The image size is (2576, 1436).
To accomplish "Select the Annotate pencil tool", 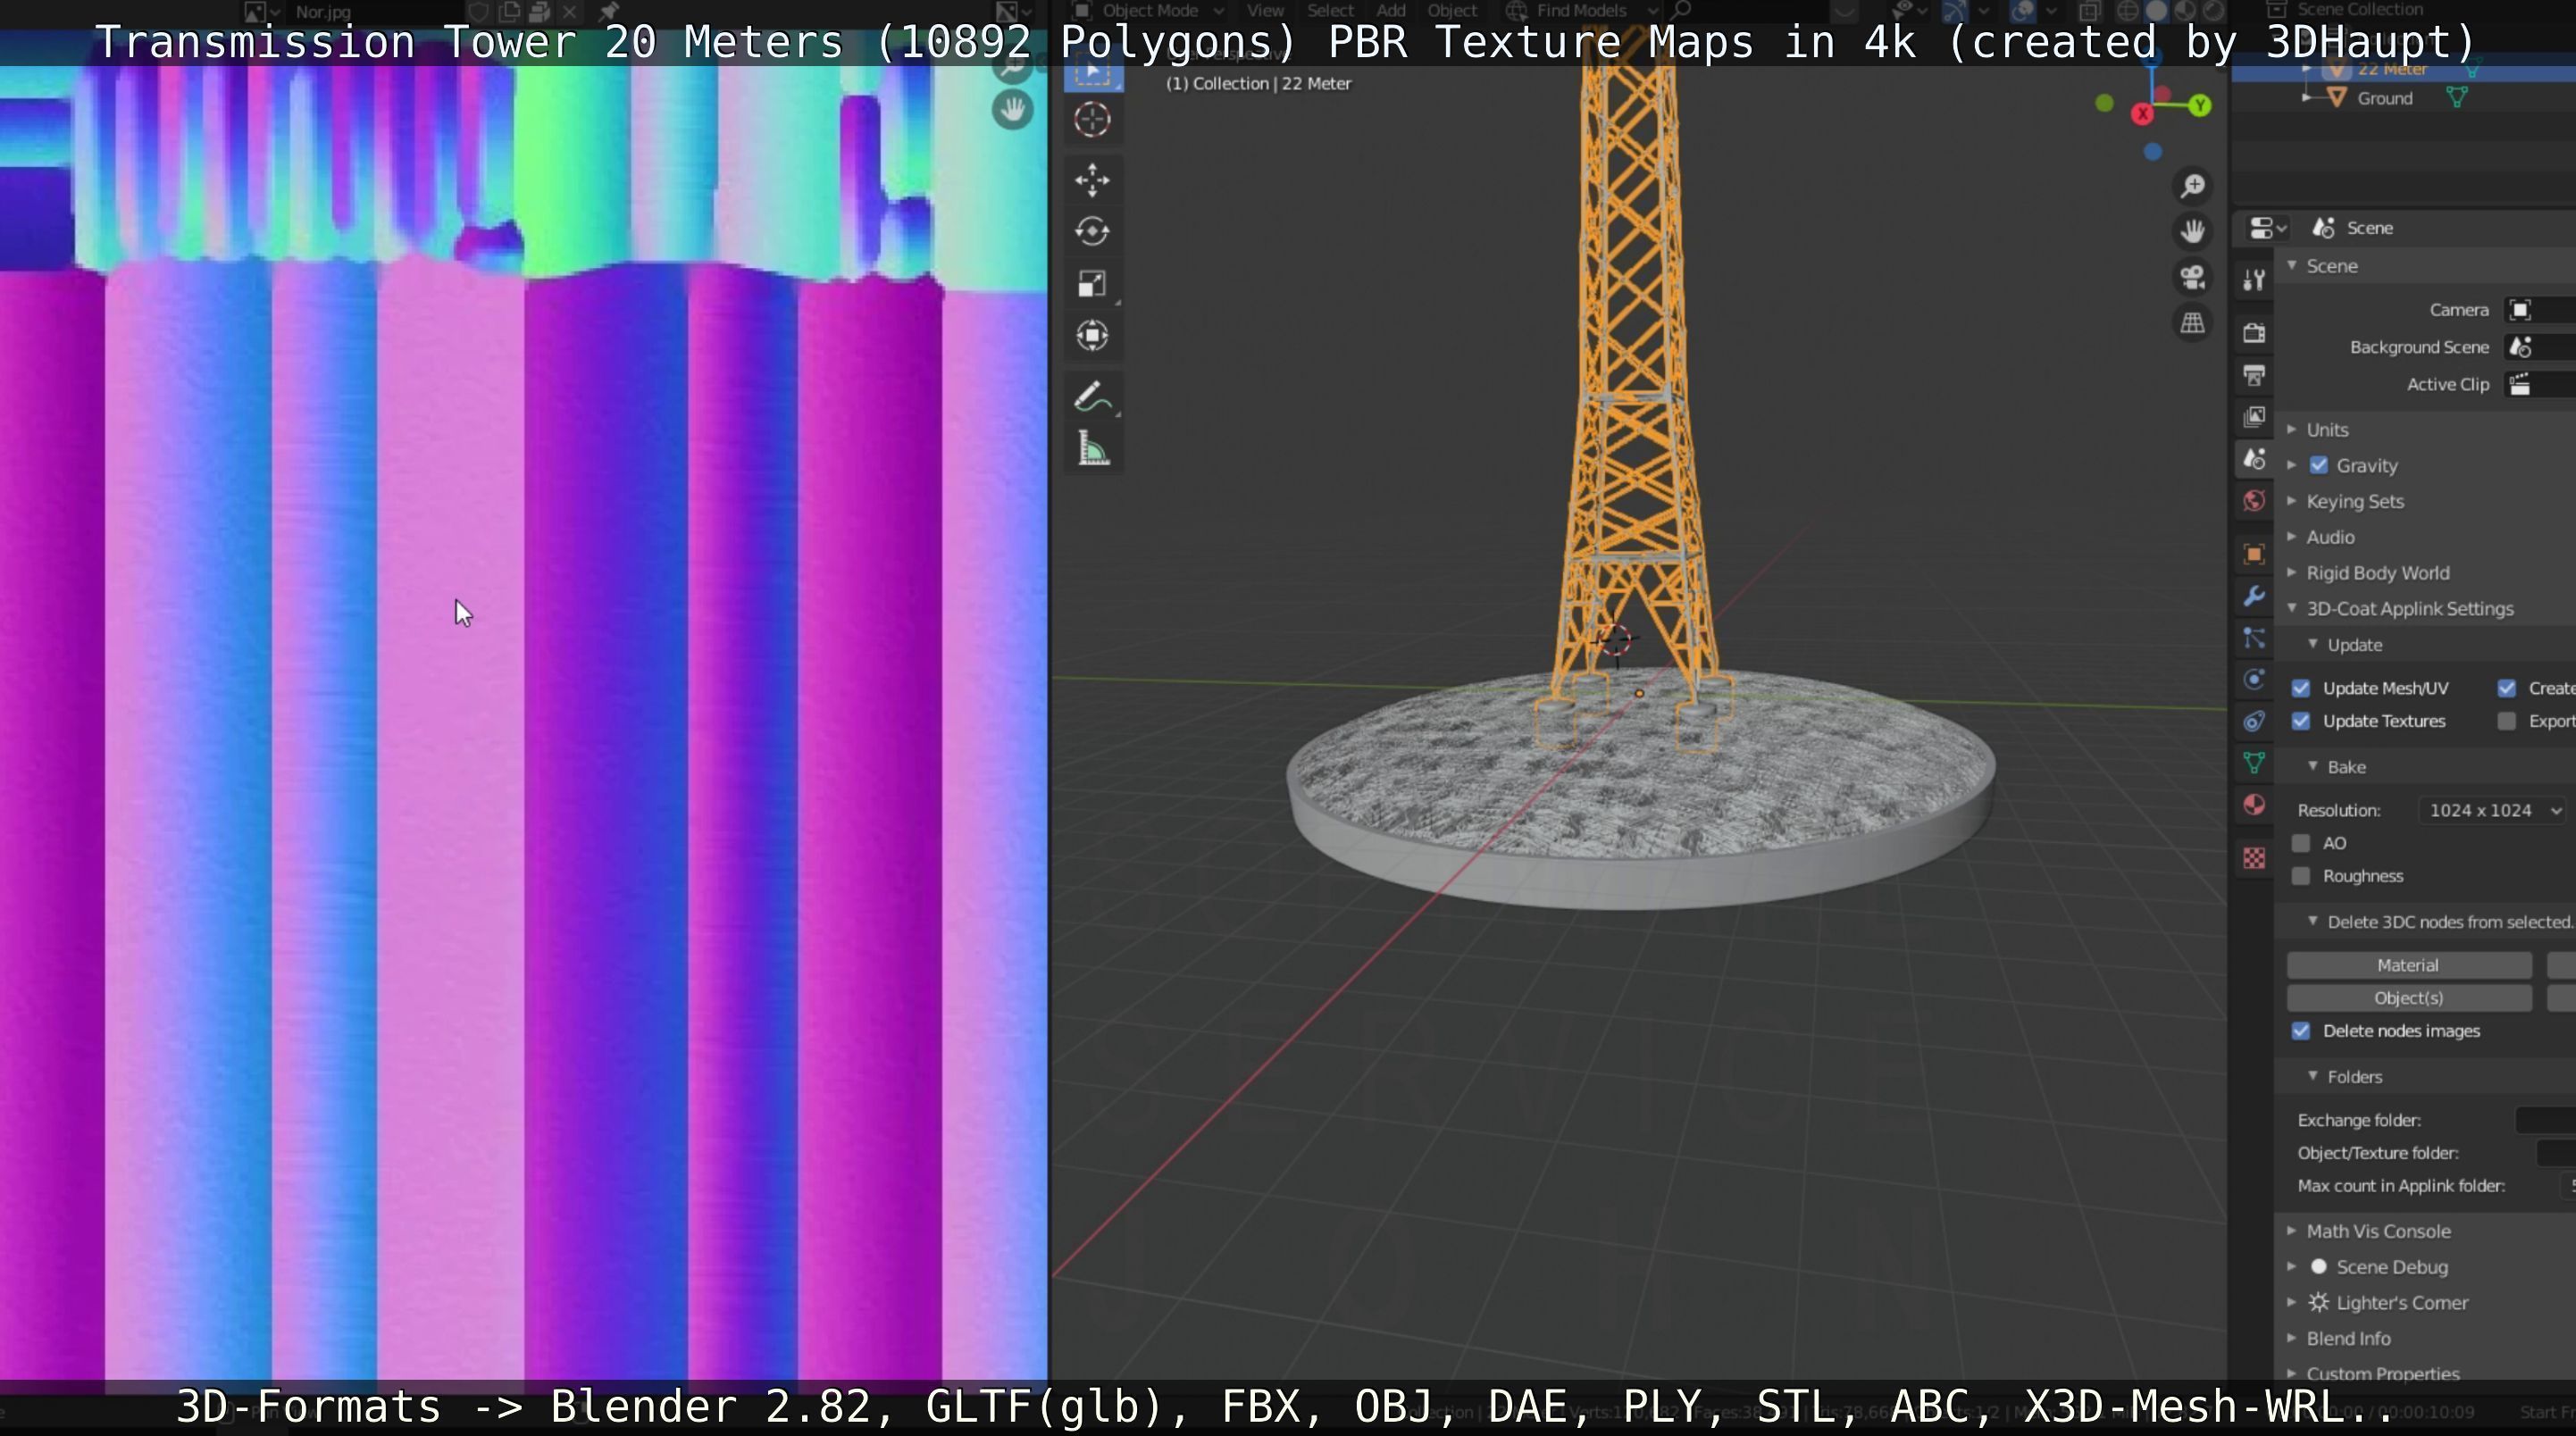I will (1092, 397).
